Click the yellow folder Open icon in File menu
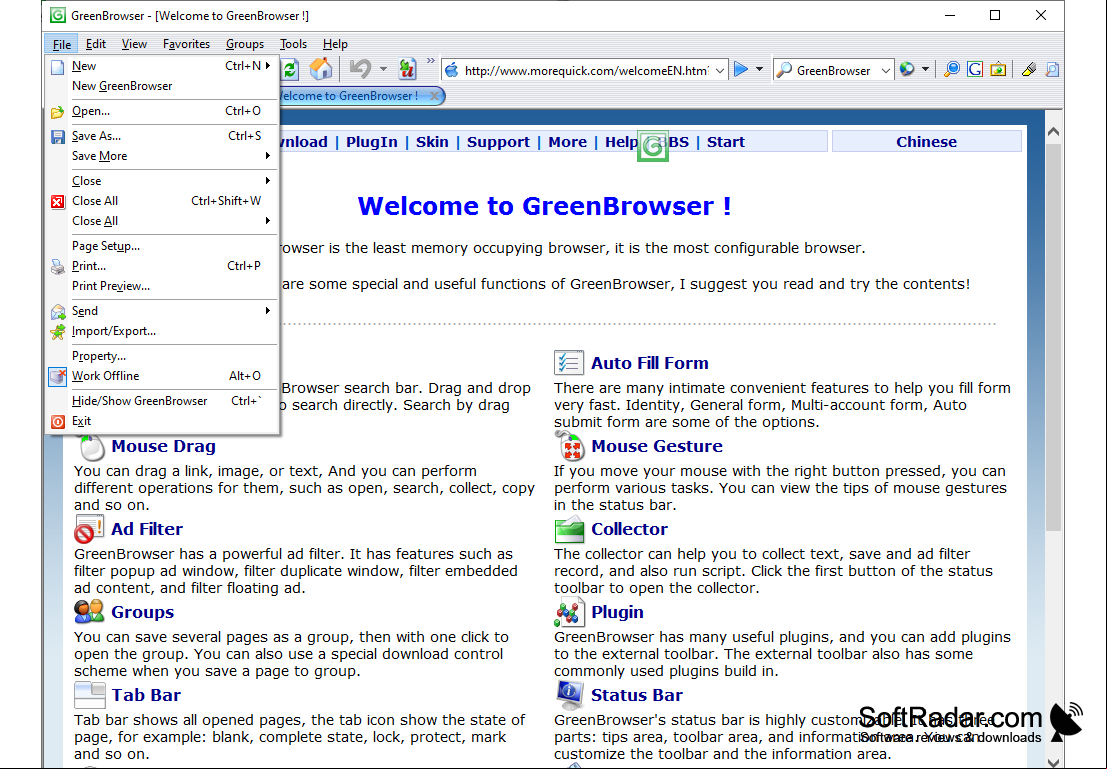 pyautogui.click(x=57, y=112)
